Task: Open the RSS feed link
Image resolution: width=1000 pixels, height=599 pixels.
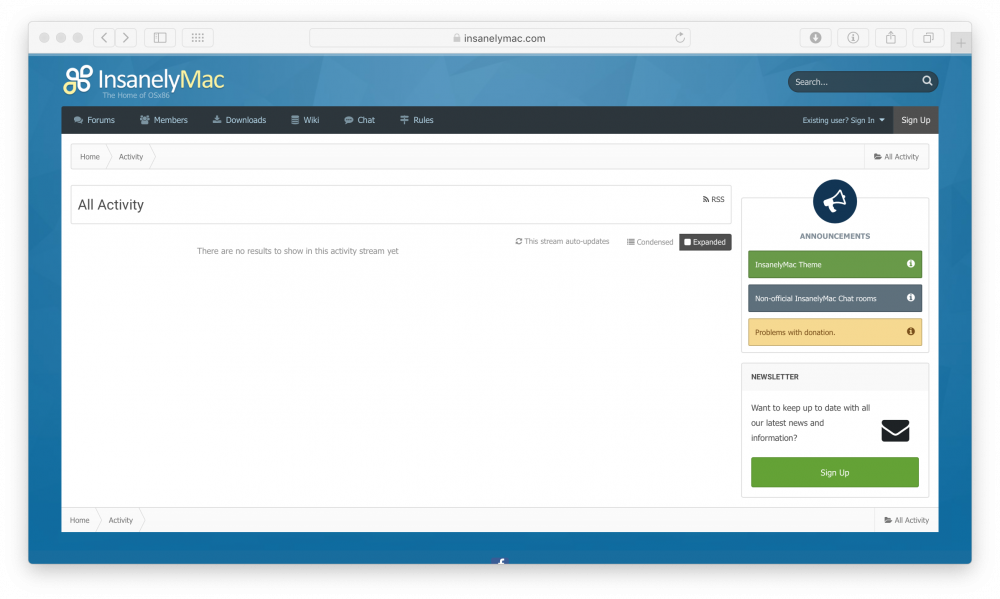Action: [713, 199]
